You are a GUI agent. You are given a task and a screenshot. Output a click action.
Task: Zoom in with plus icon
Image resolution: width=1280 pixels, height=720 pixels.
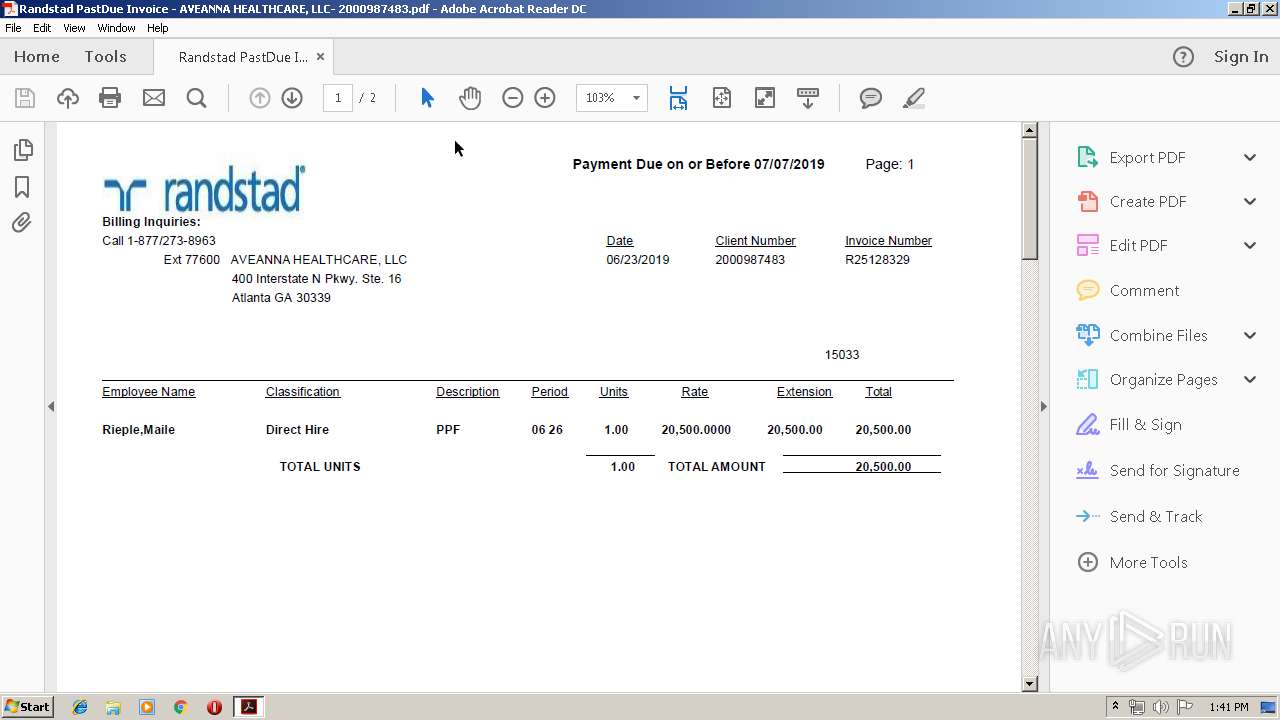tap(545, 98)
